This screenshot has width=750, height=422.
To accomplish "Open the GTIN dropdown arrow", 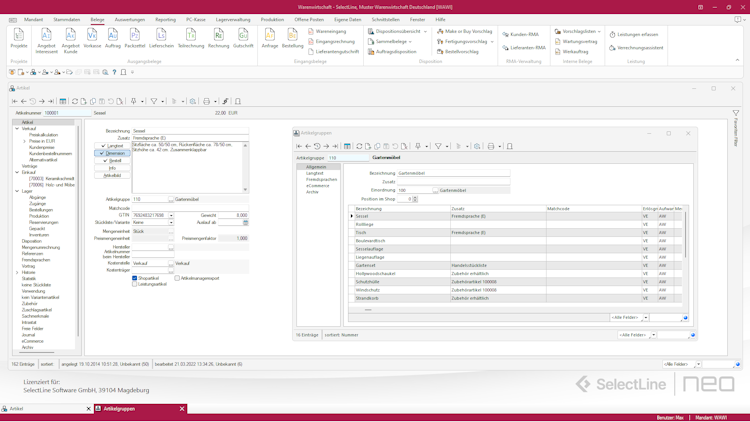I will (171, 215).
